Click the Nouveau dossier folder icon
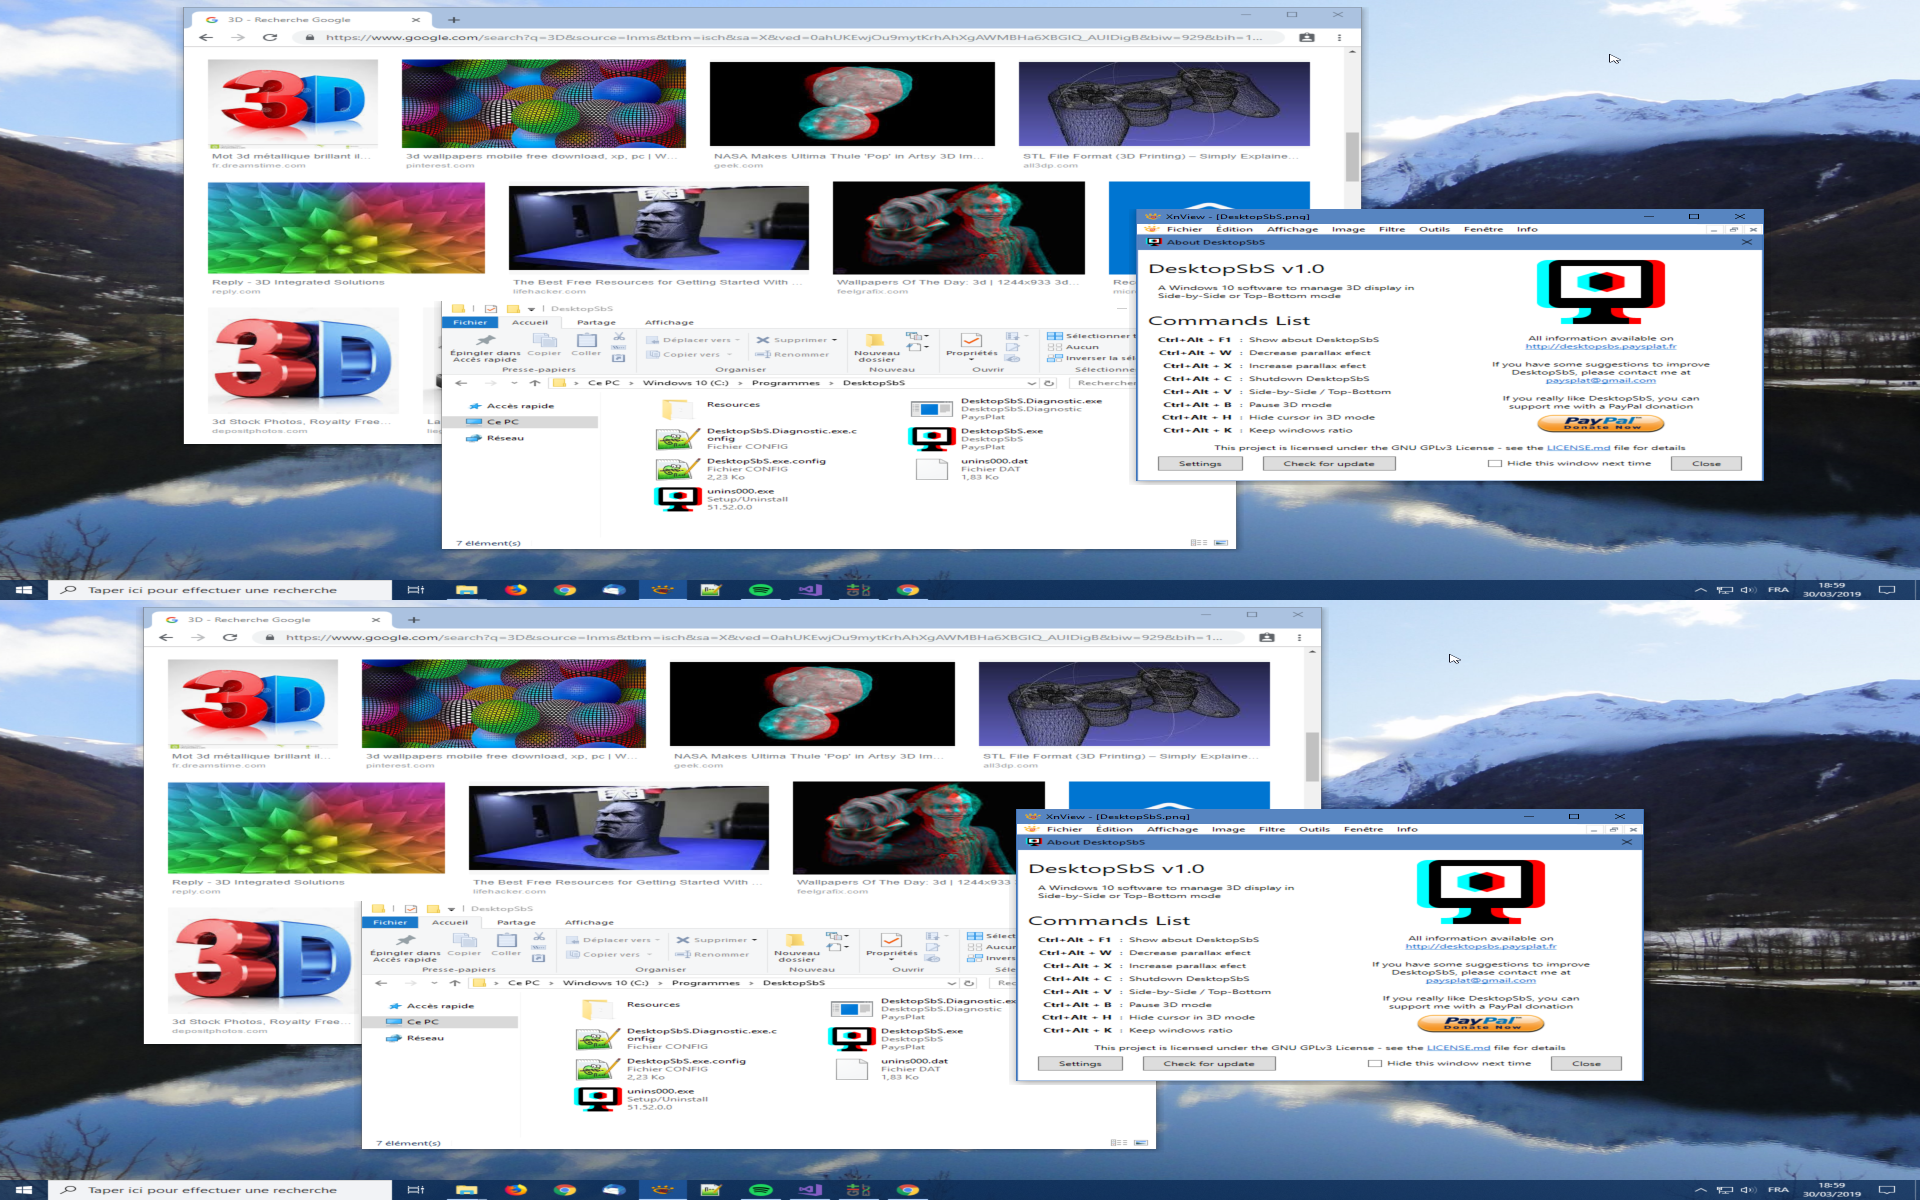Image resolution: width=1920 pixels, height=1200 pixels. [875, 340]
